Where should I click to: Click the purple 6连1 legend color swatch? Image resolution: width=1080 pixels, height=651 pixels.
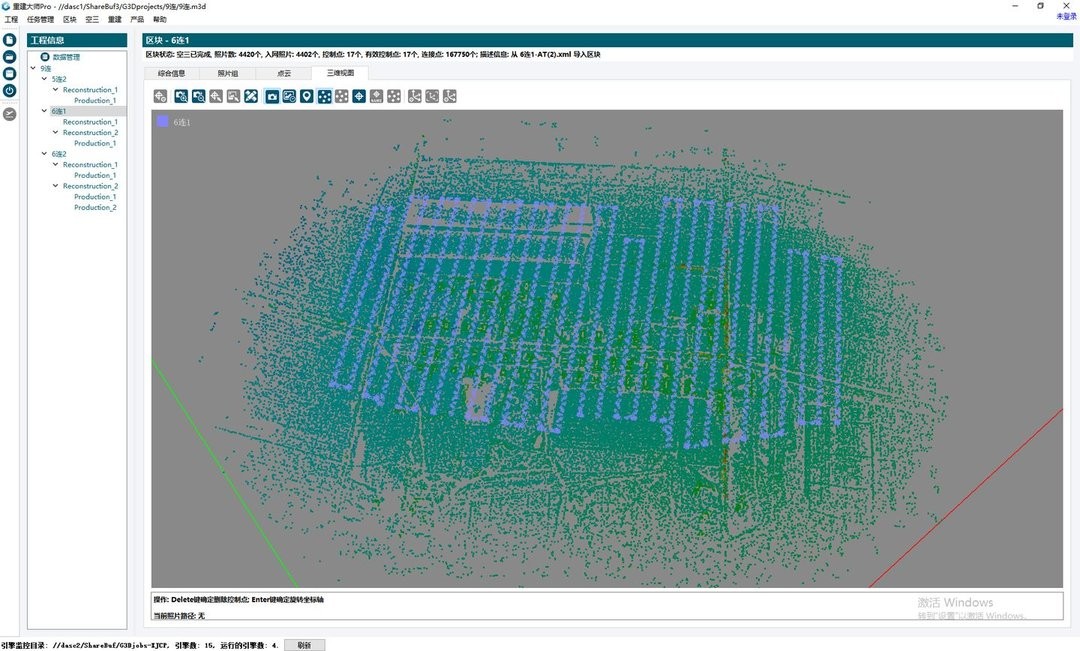pyautogui.click(x=162, y=122)
